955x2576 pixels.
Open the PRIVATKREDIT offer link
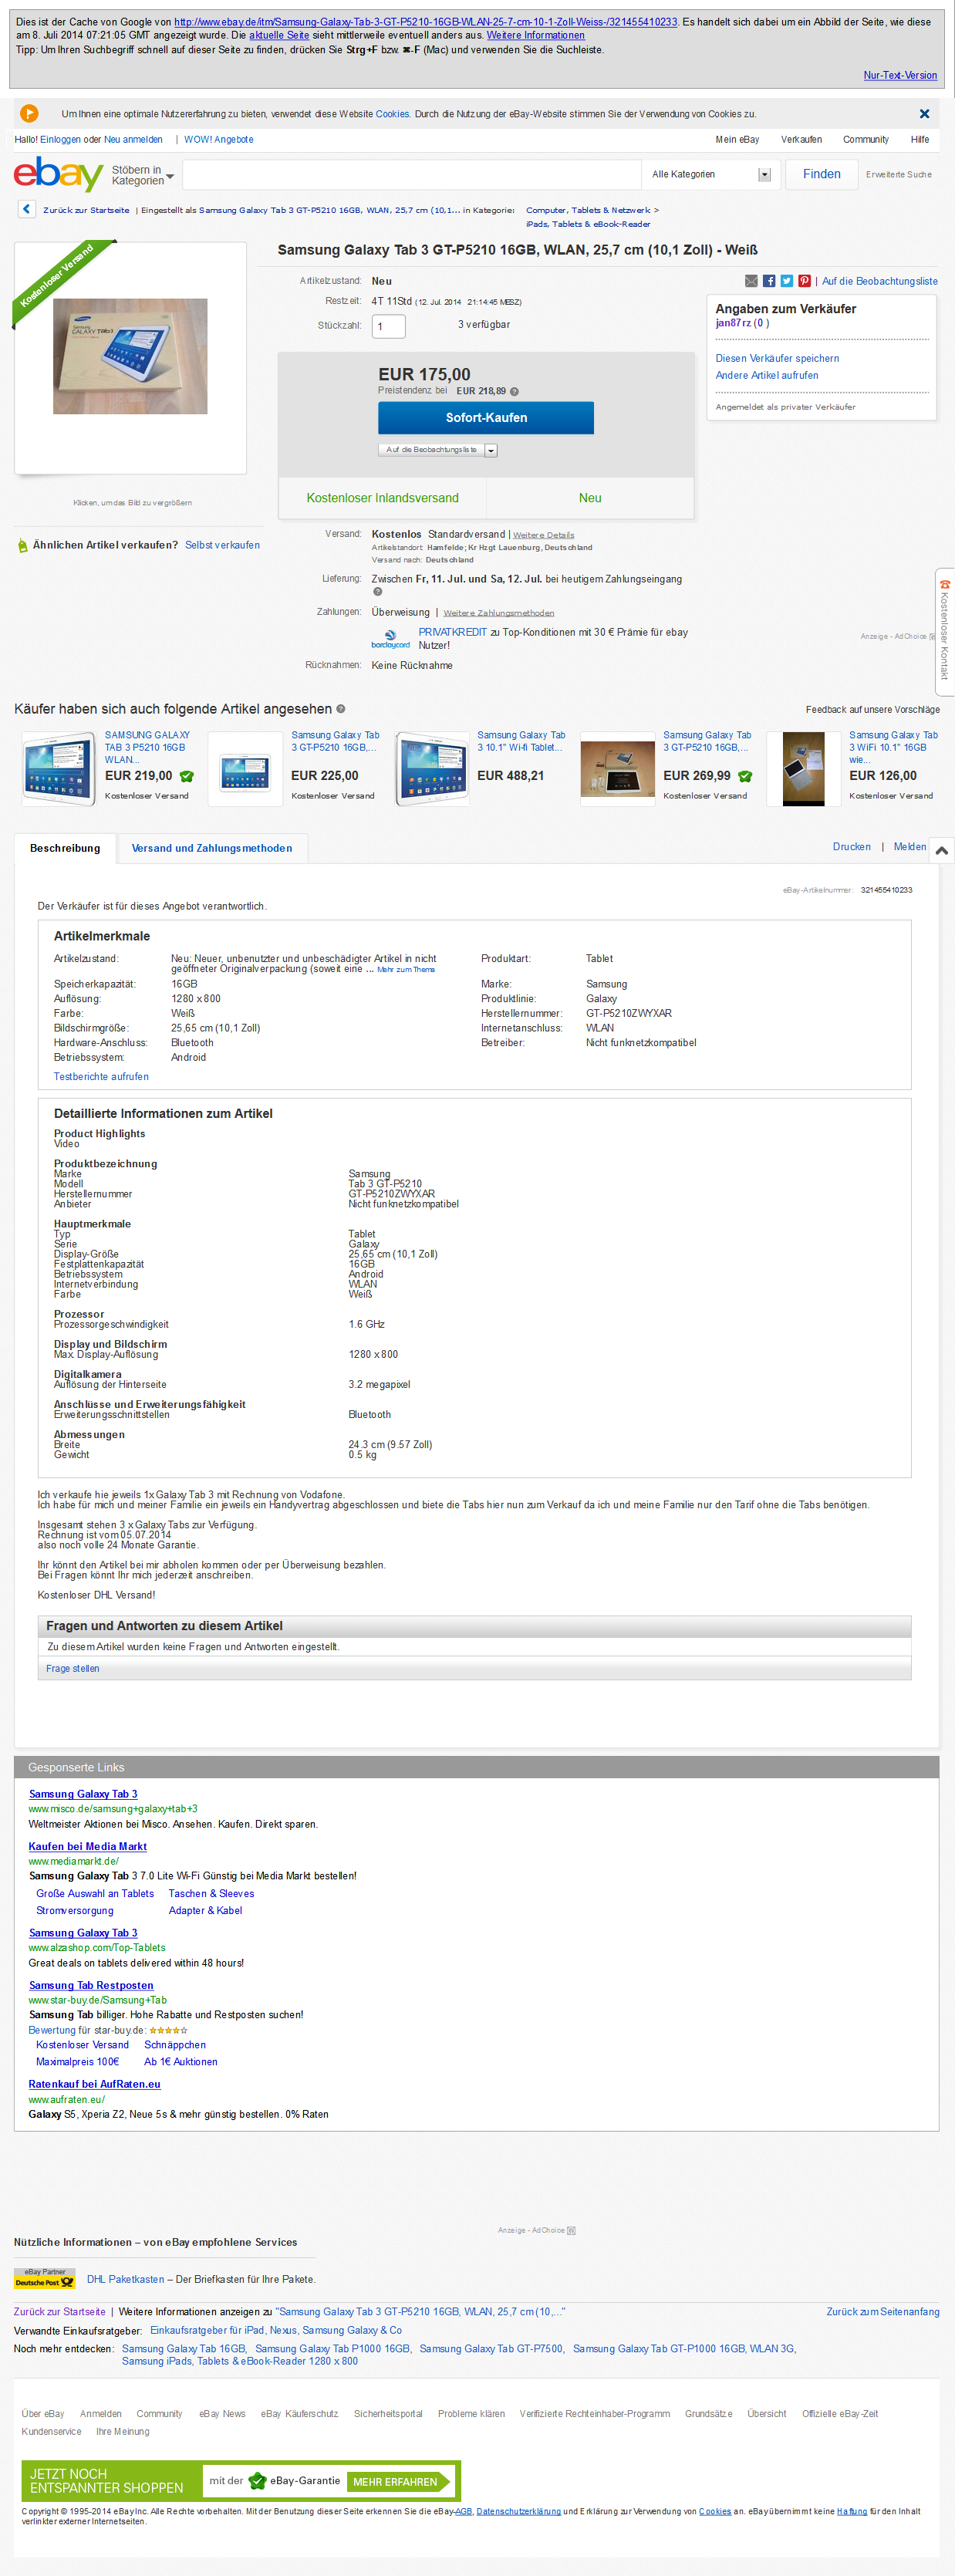click(x=453, y=632)
